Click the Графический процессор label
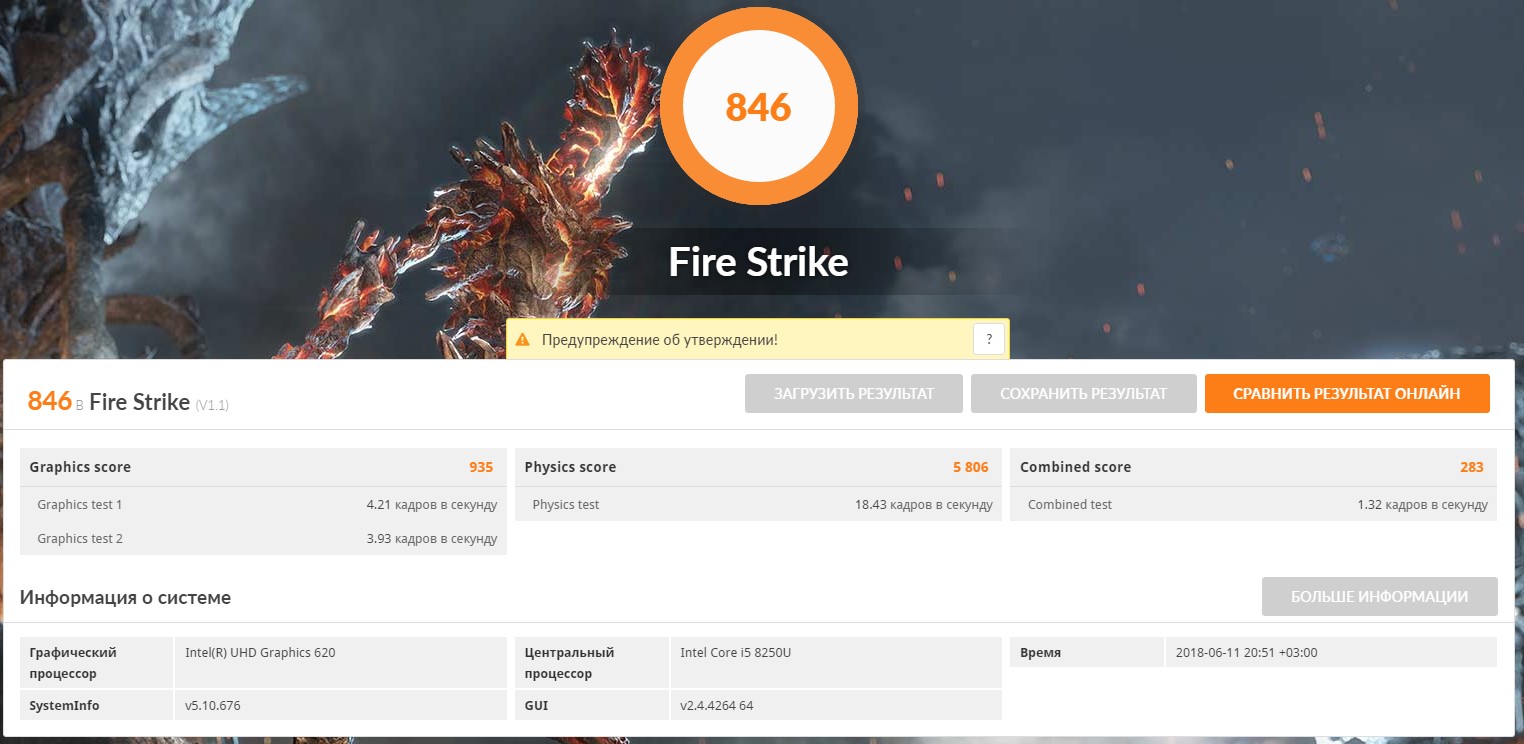 [x=73, y=663]
